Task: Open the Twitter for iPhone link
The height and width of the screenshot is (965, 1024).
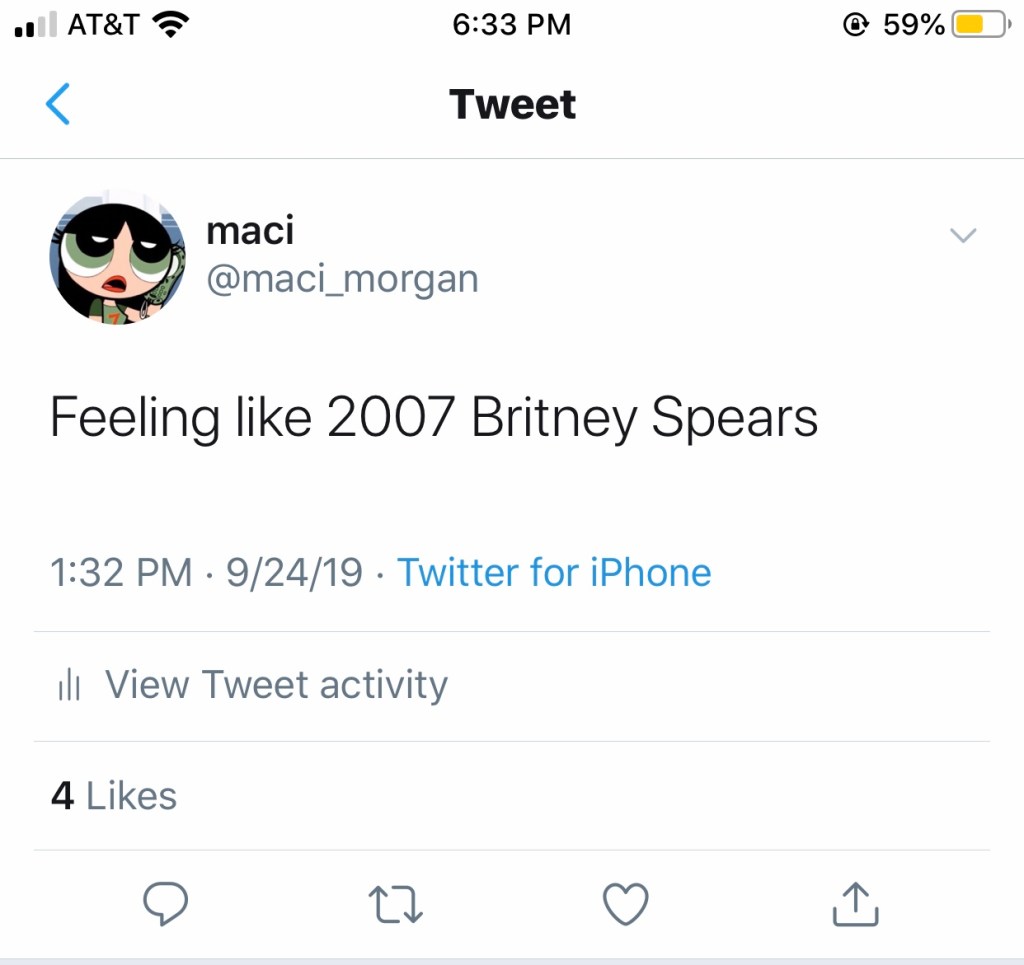Action: pos(554,573)
